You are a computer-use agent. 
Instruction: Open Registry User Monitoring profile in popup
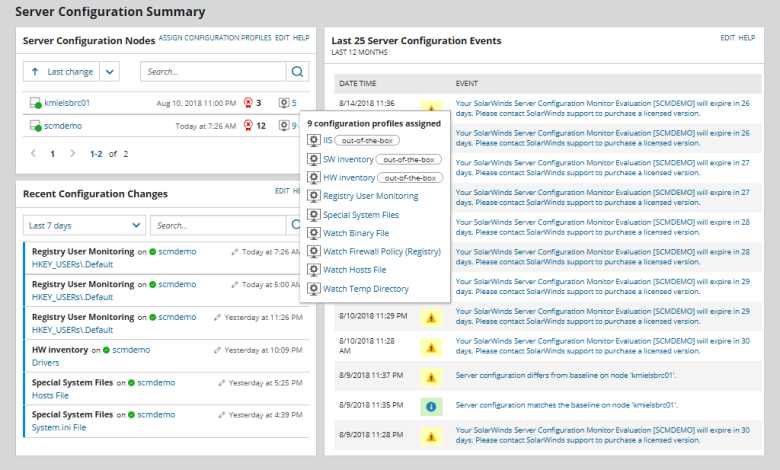click(x=371, y=196)
